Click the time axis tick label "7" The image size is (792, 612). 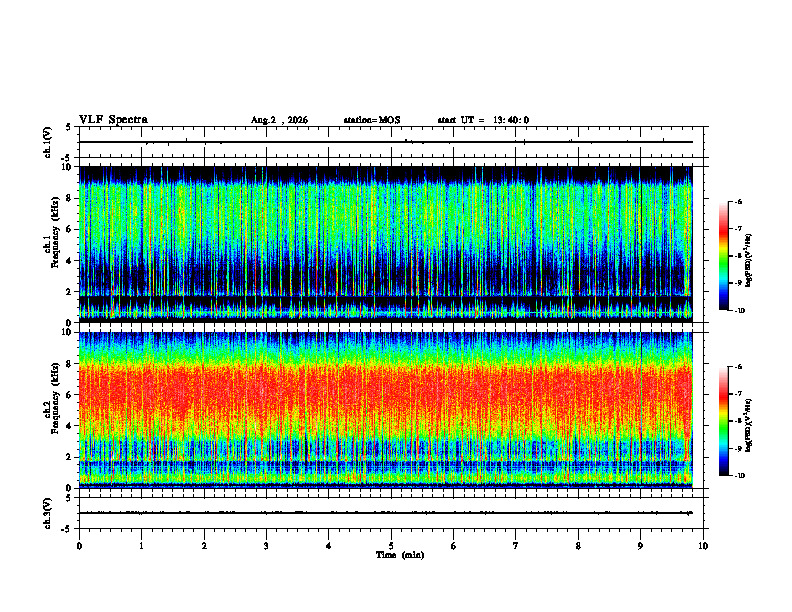516,546
